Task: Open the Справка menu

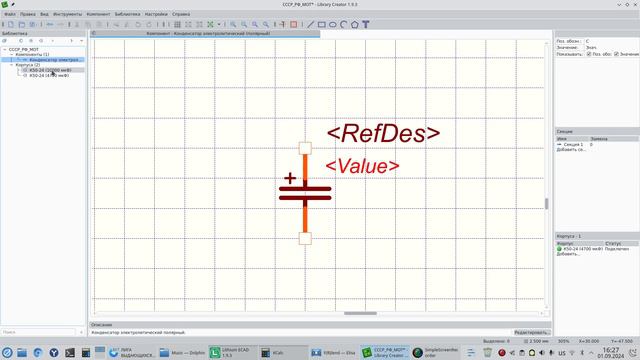Action: pyautogui.click(x=181, y=14)
